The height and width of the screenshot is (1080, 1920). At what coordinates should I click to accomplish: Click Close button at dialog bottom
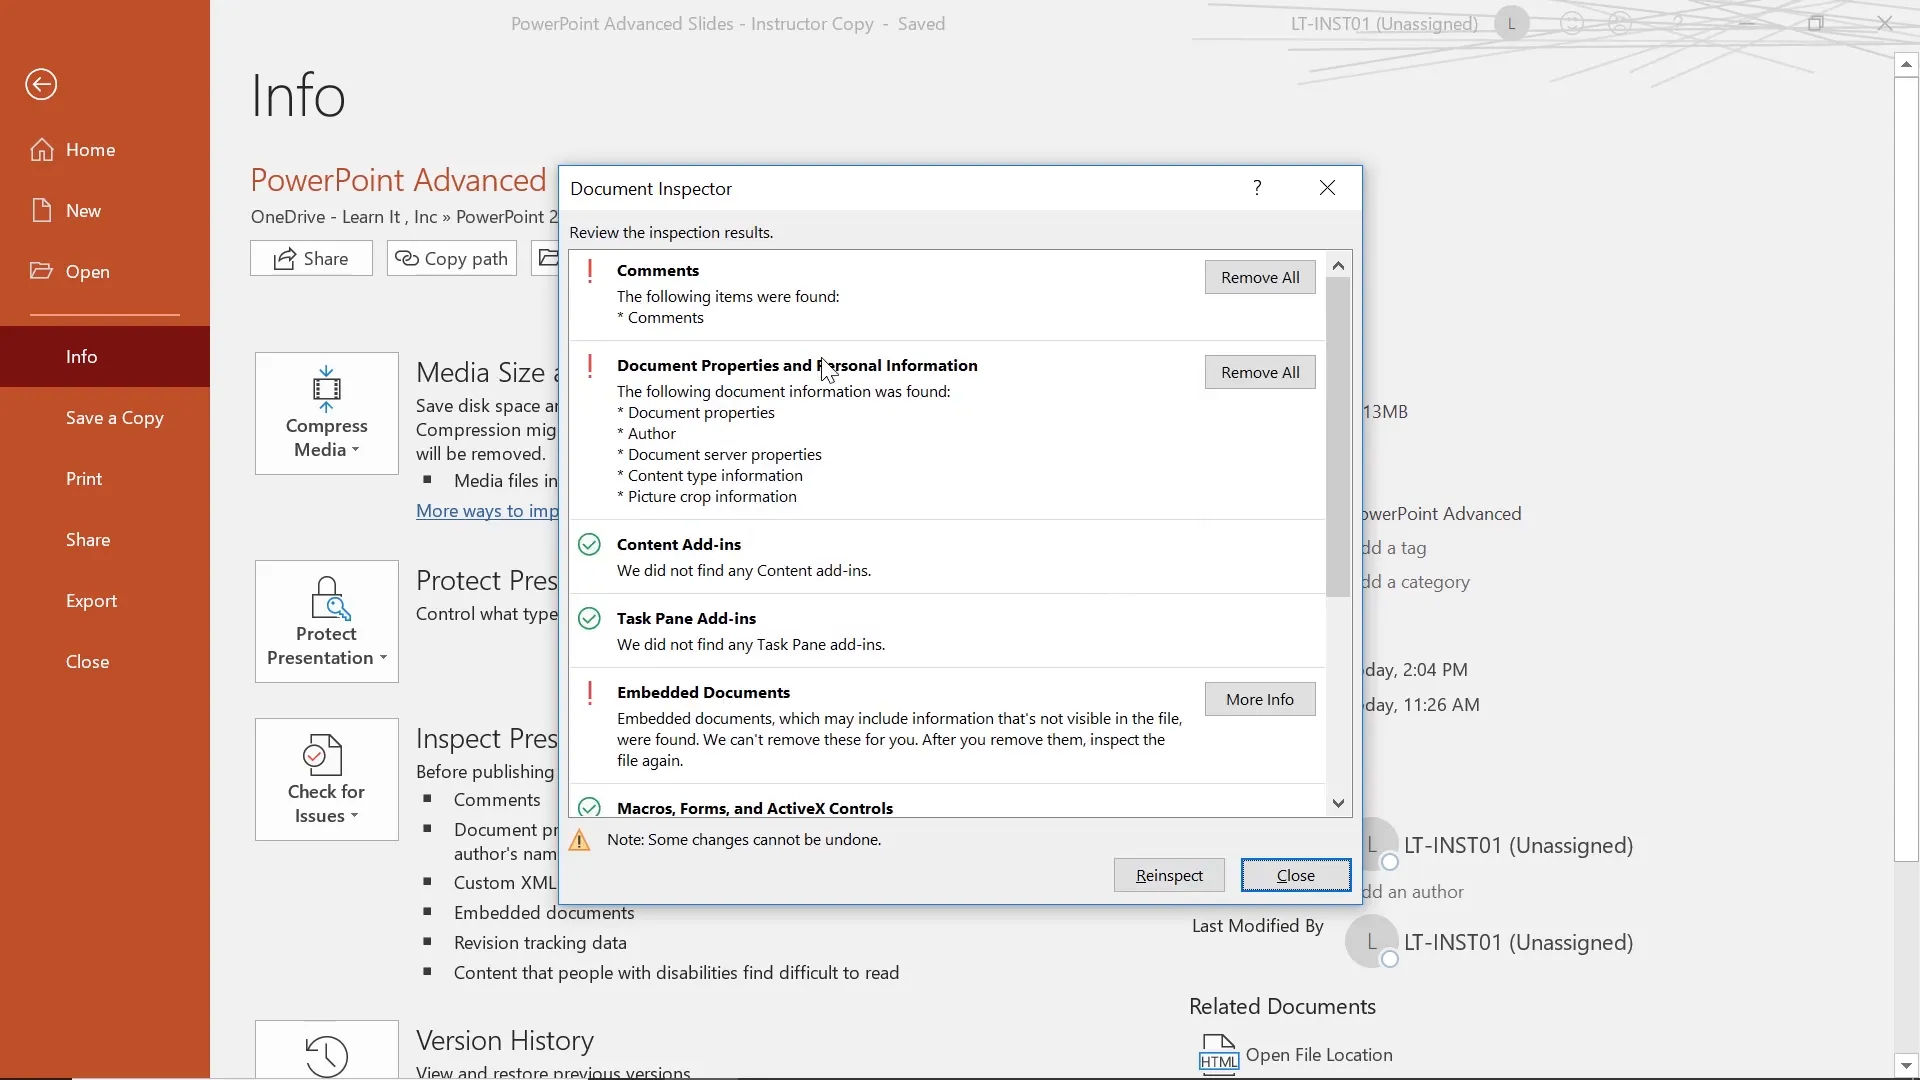[1296, 876]
